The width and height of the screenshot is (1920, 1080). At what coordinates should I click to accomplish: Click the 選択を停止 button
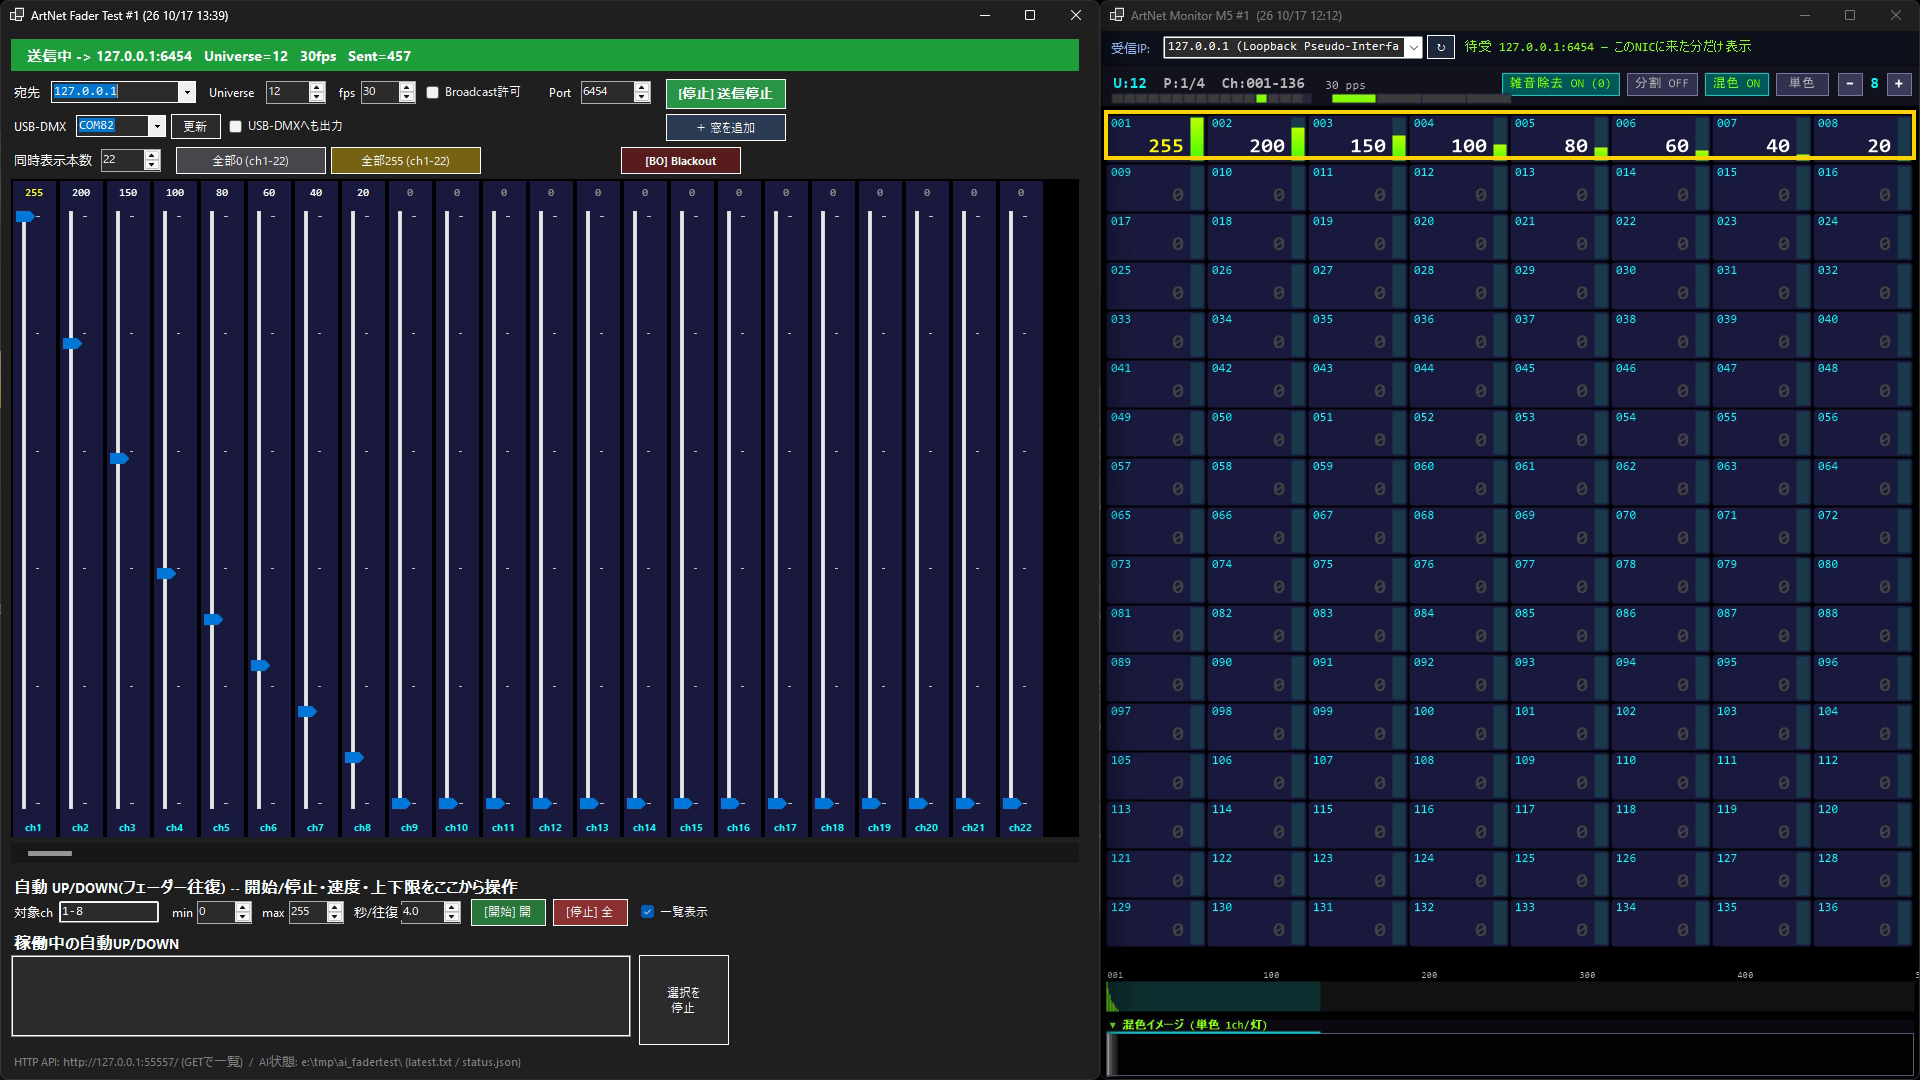point(684,1000)
